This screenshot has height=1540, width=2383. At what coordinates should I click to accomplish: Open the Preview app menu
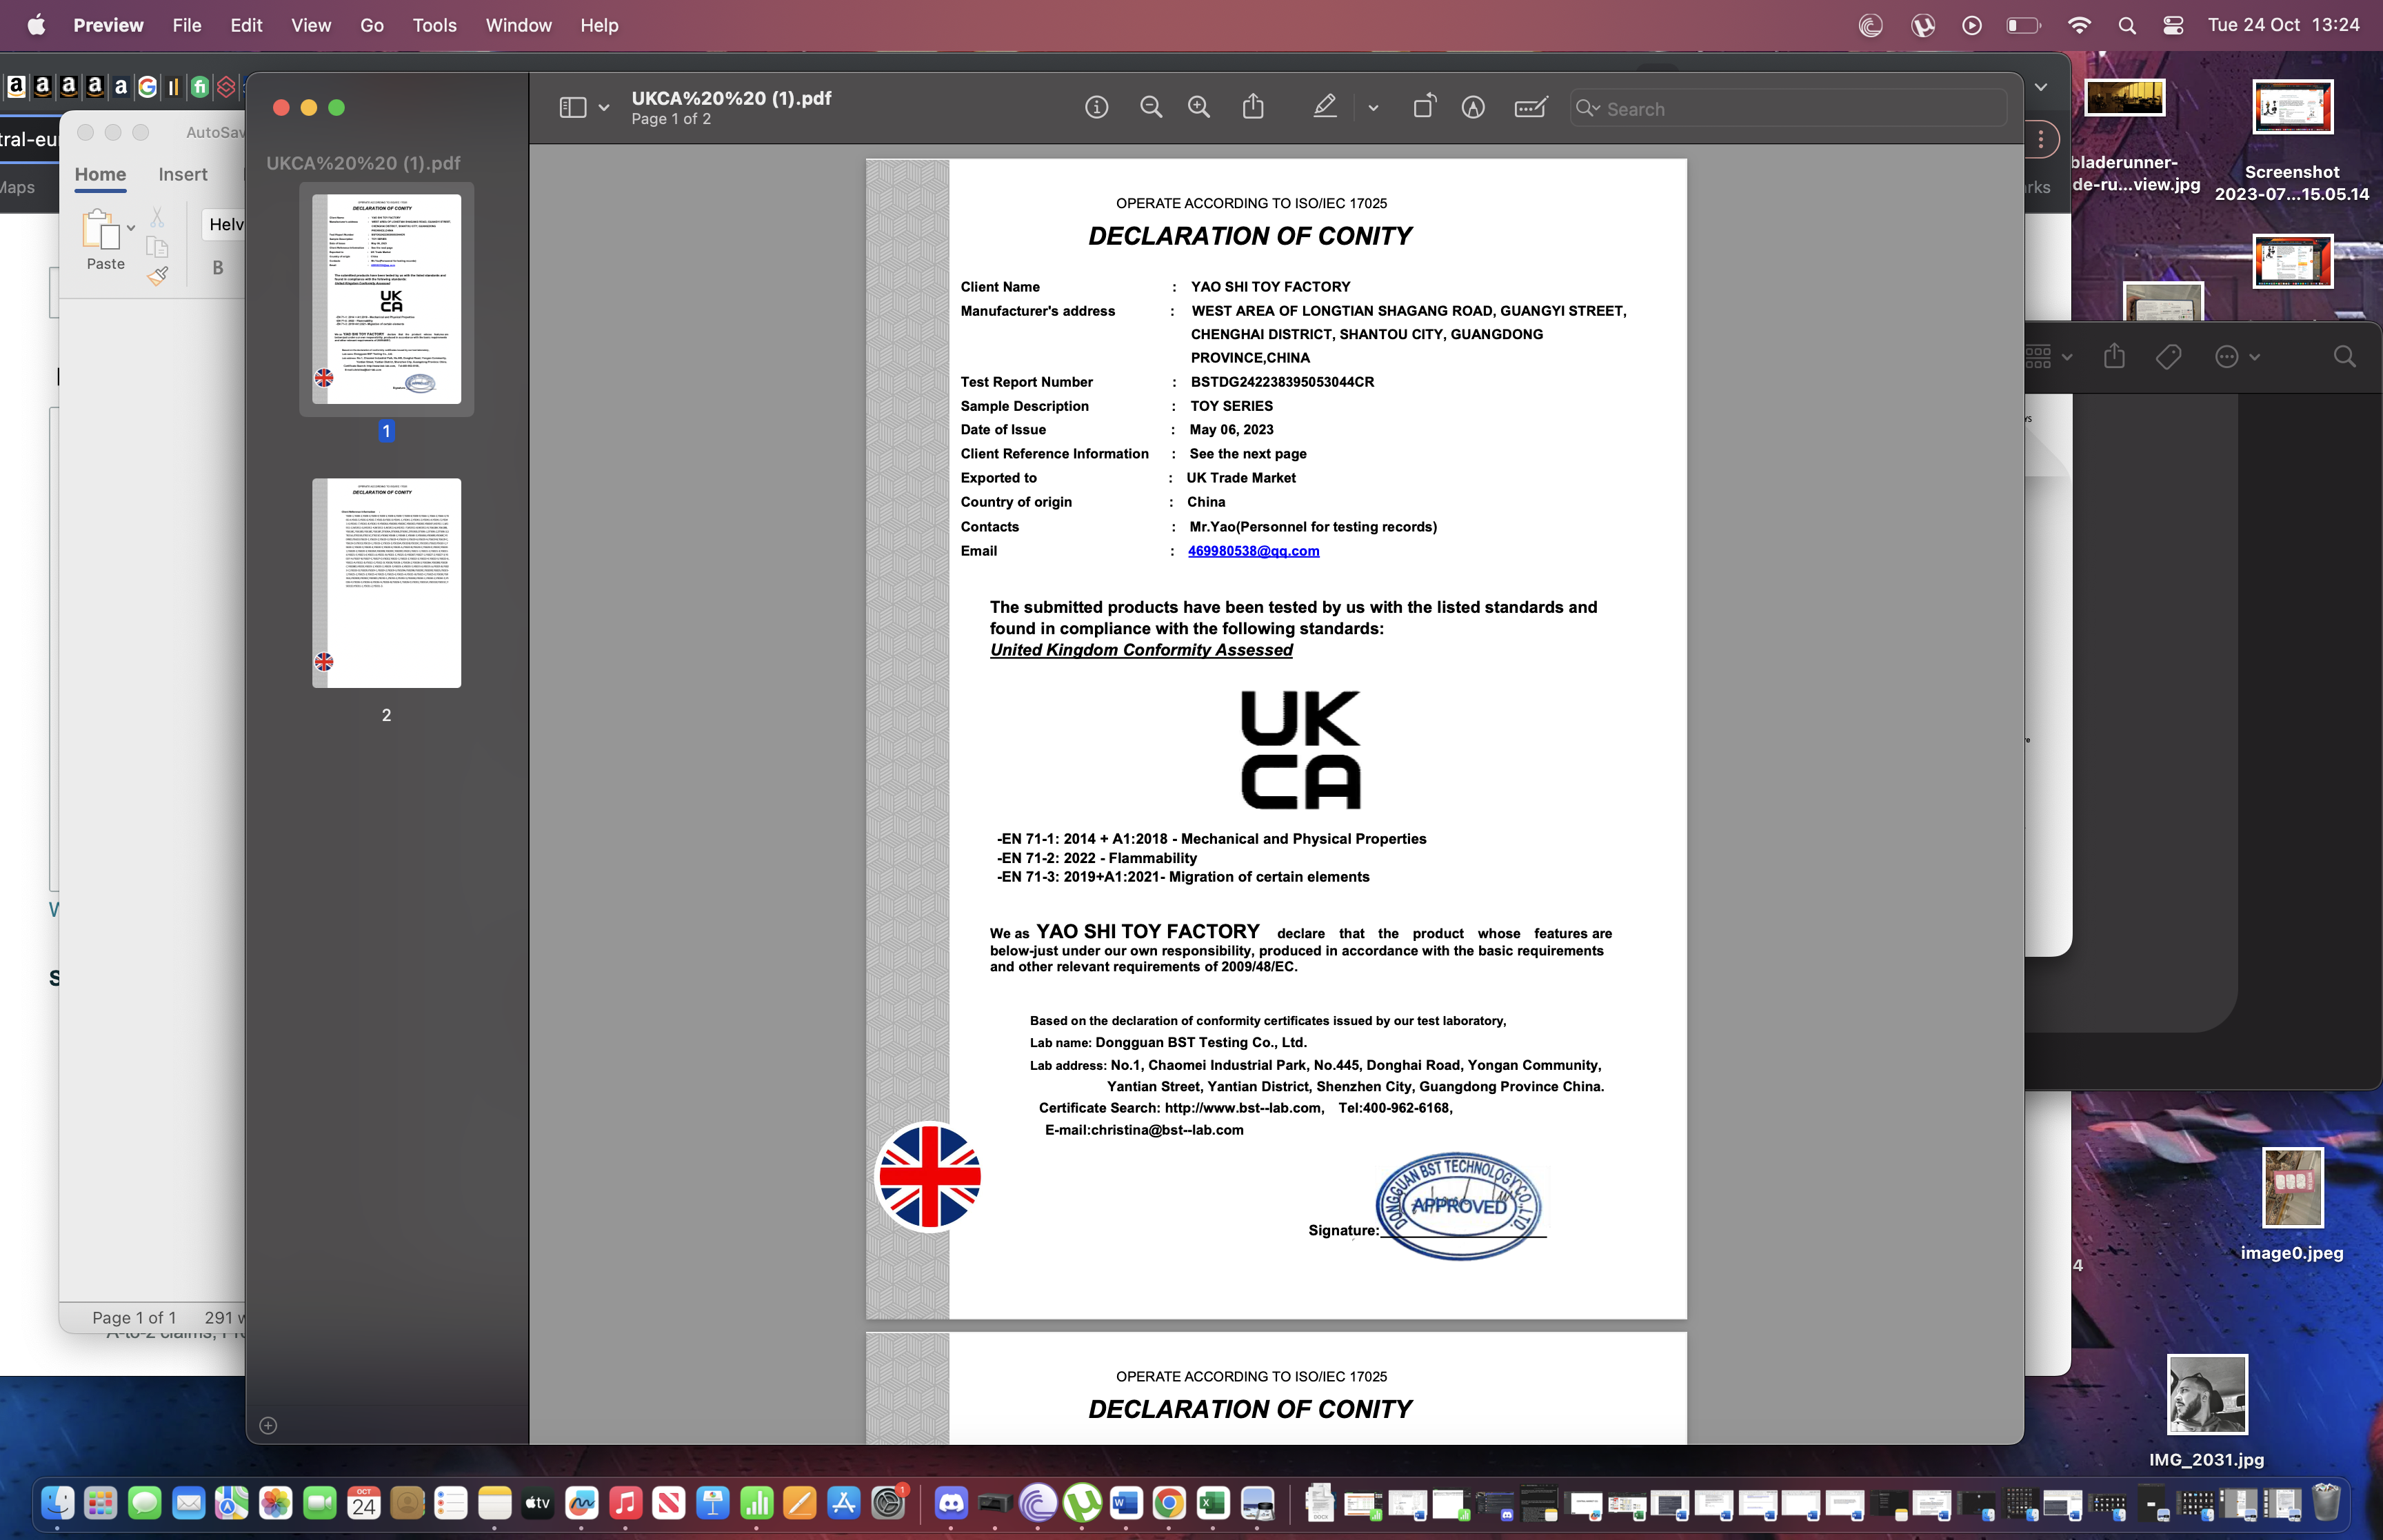[108, 25]
